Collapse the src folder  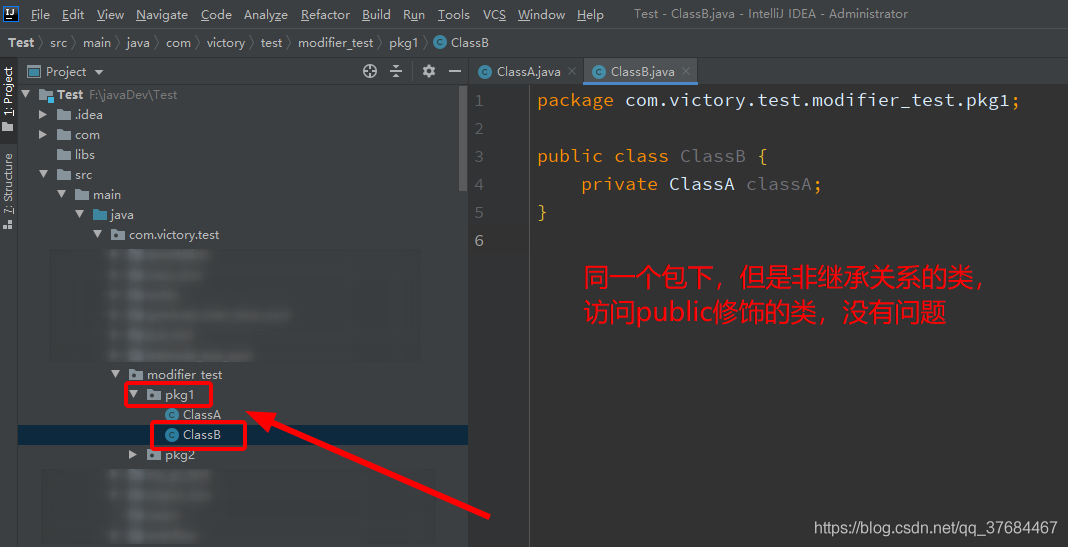[x=44, y=174]
